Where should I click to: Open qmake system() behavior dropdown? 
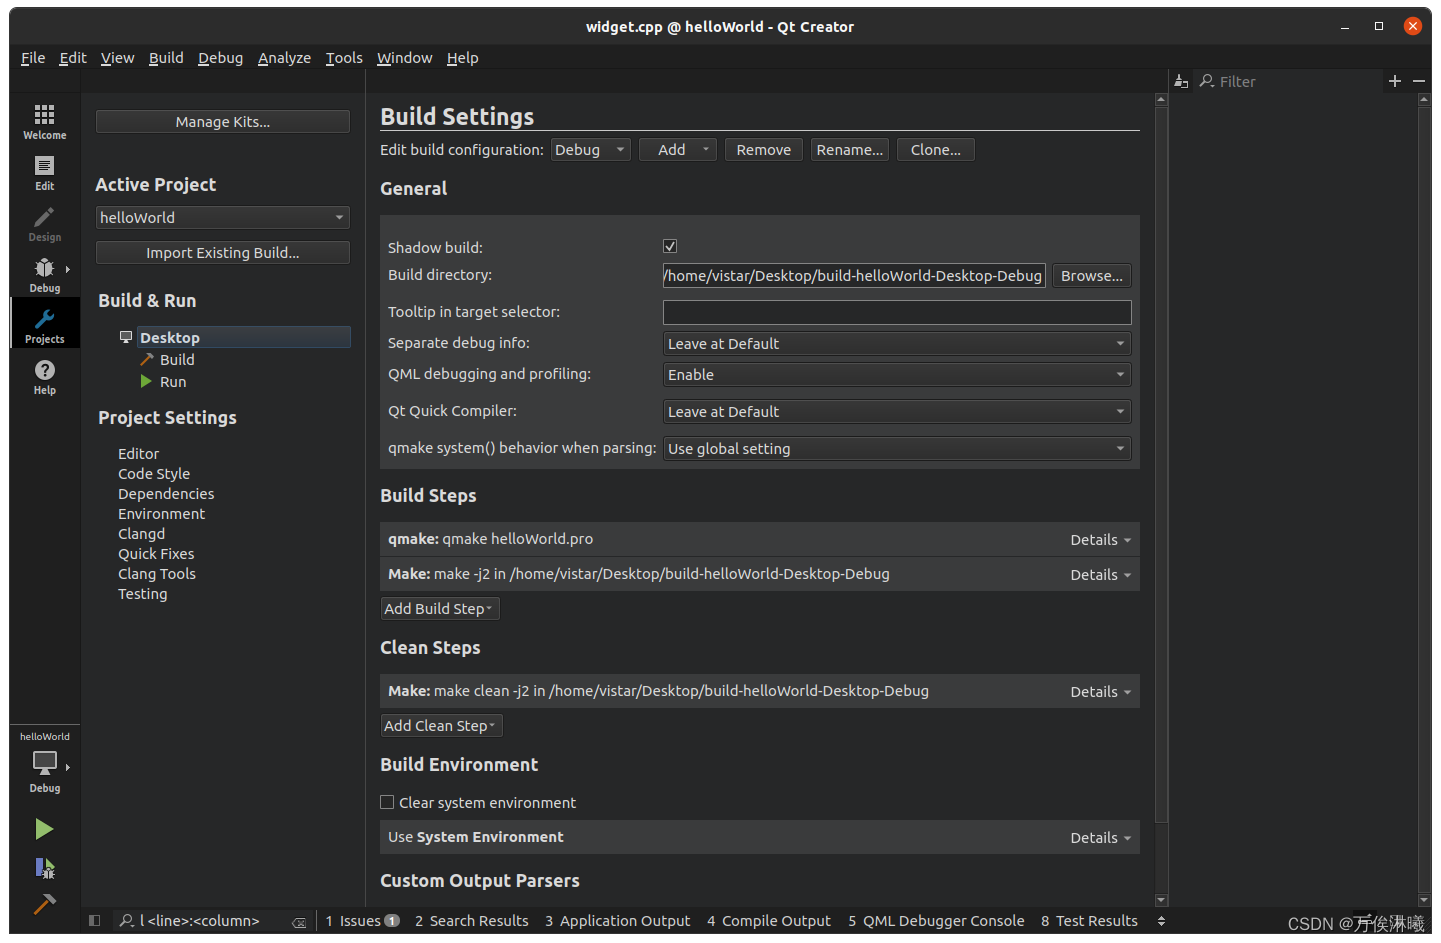click(x=897, y=449)
